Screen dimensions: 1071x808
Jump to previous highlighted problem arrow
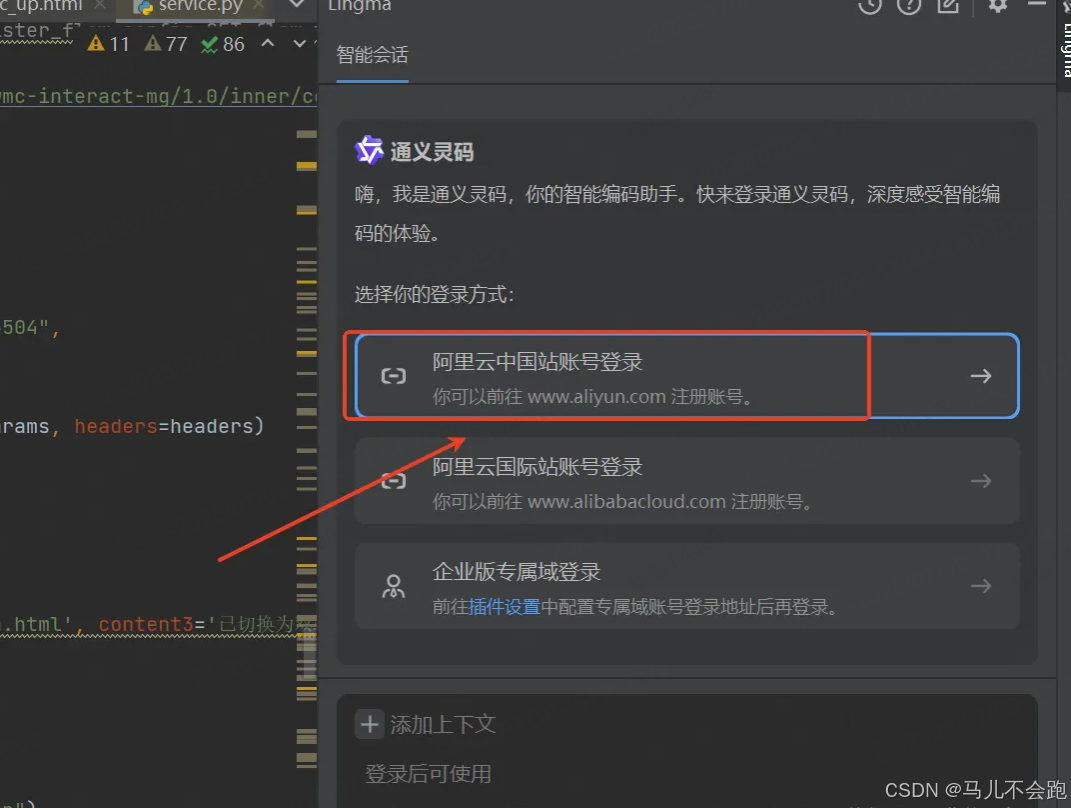268,44
